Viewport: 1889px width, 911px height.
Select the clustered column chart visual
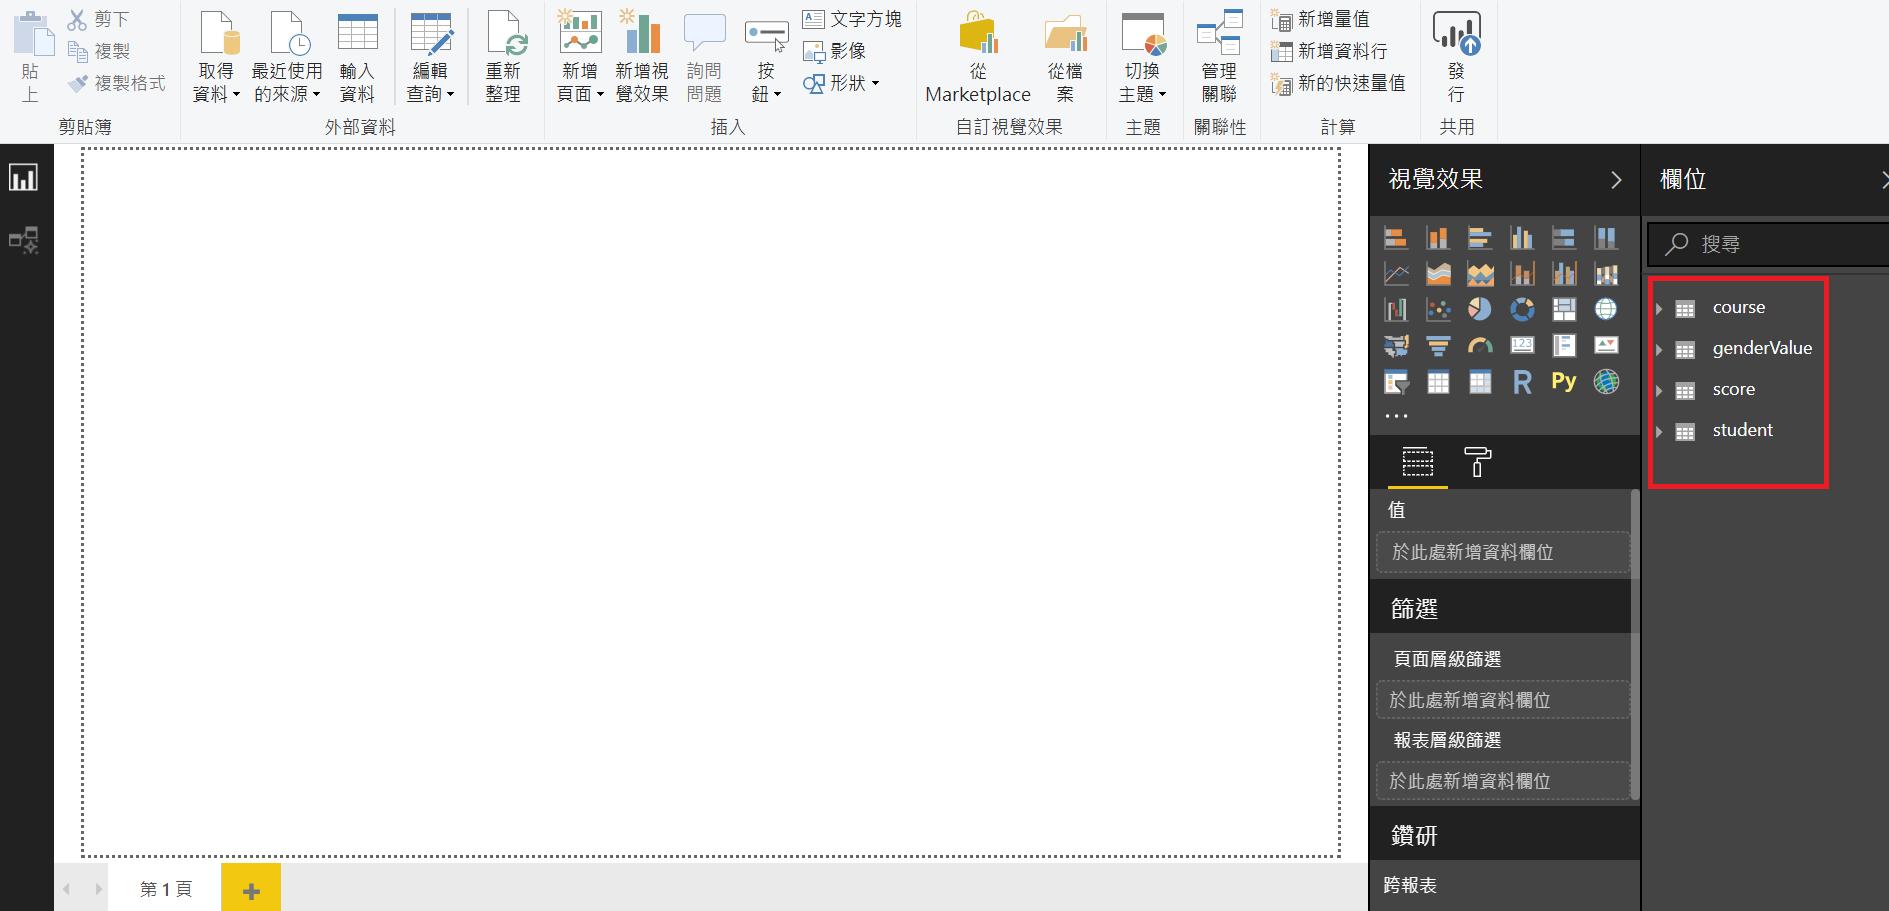(x=1522, y=238)
